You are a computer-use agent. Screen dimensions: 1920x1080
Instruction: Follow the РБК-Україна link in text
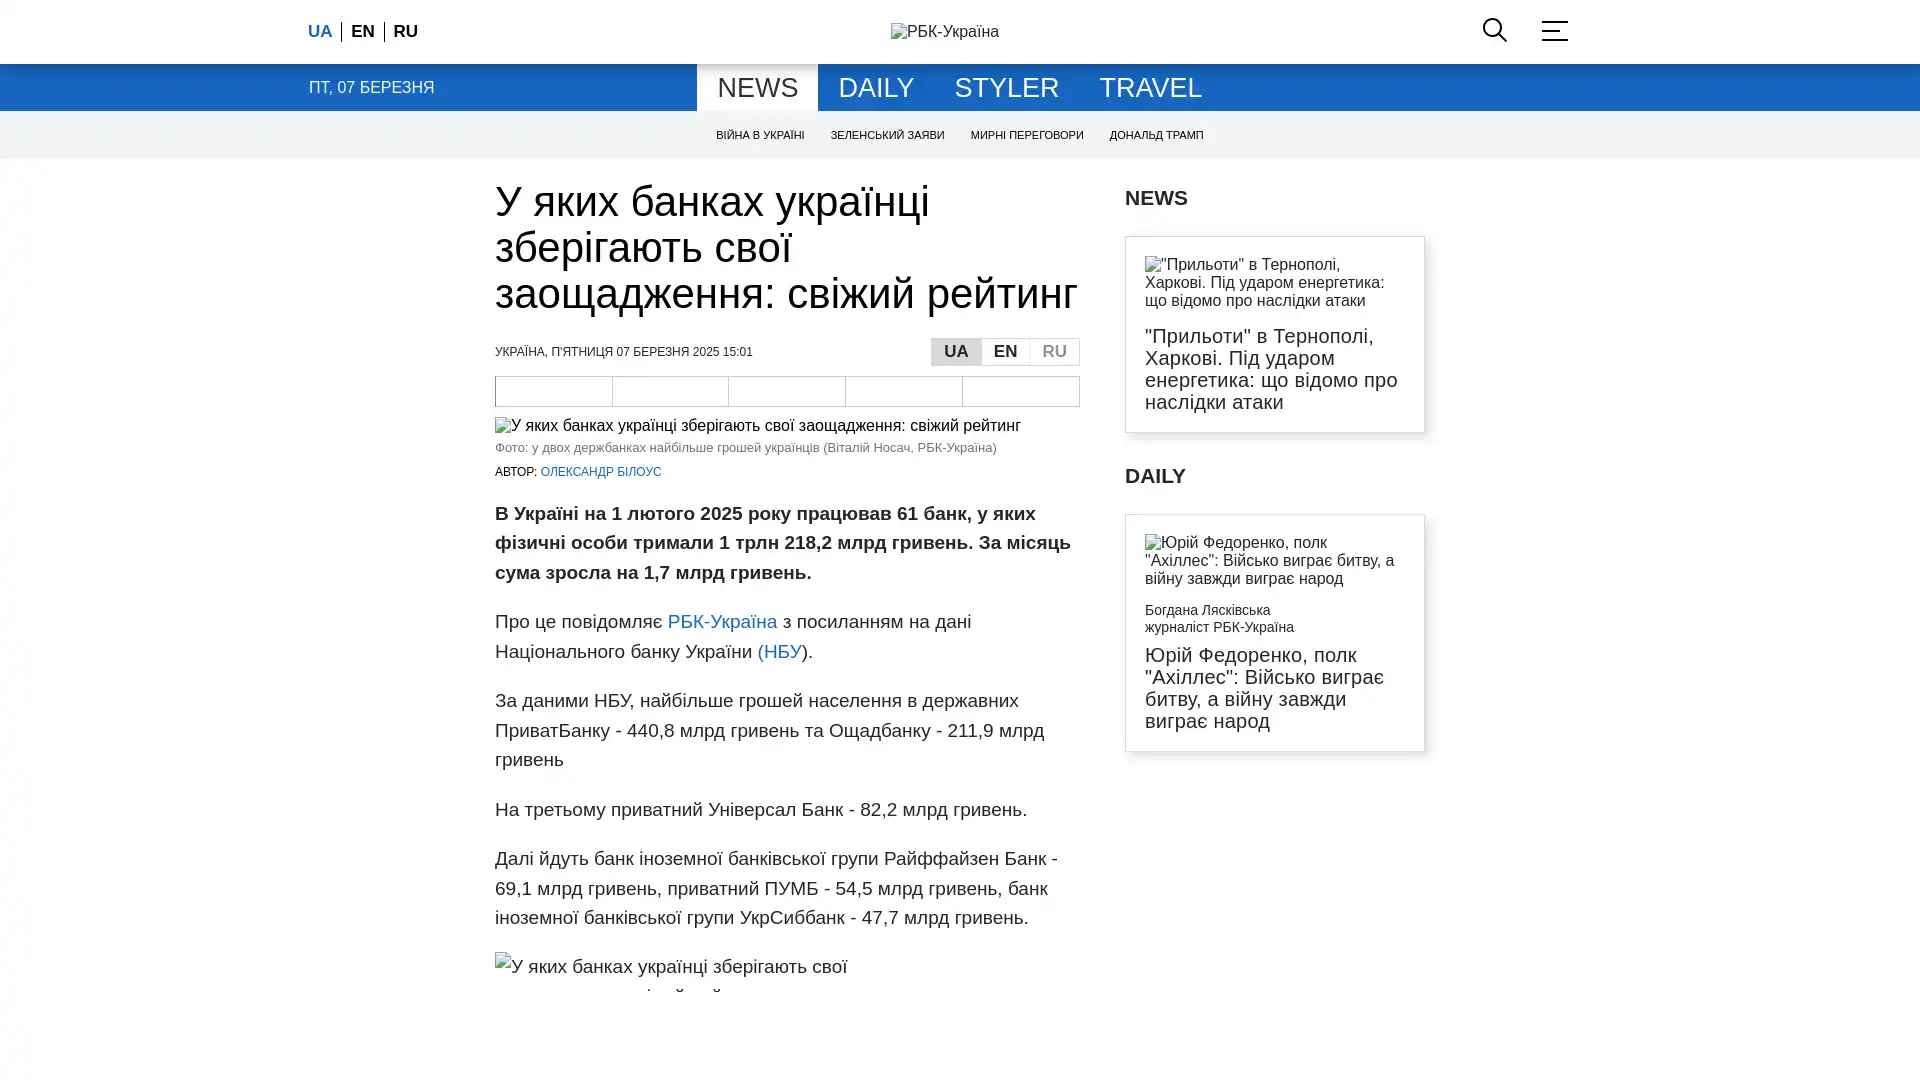(x=722, y=622)
